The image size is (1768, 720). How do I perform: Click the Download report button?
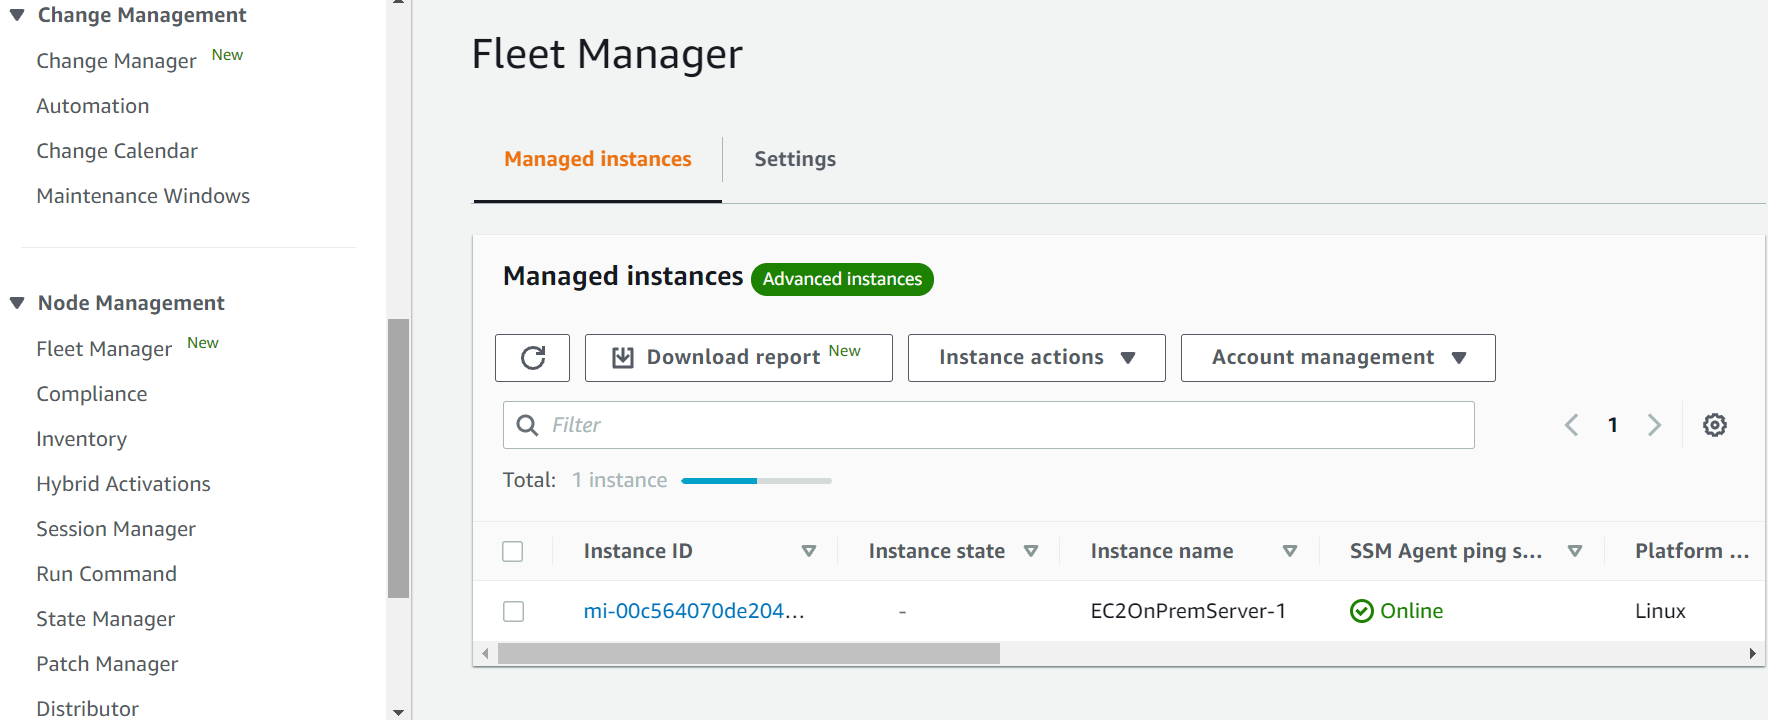click(739, 358)
